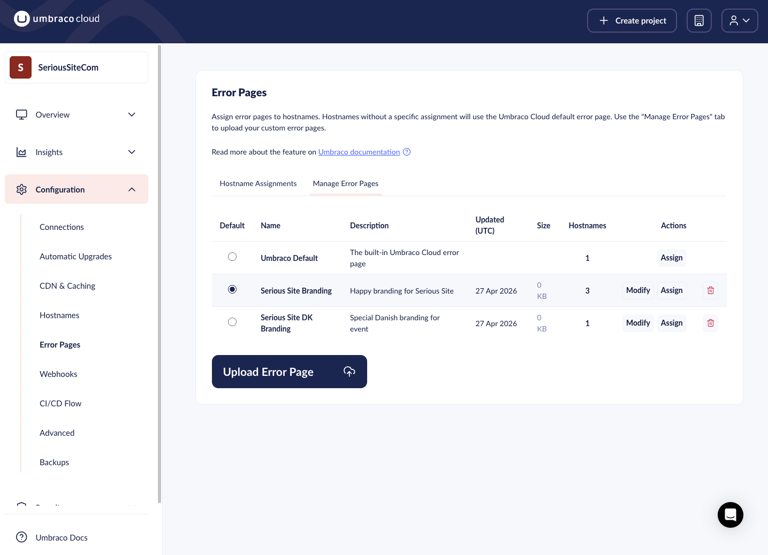The width and height of the screenshot is (768, 555).
Task: Select Error Pages in sidebar
Action: [60, 345]
